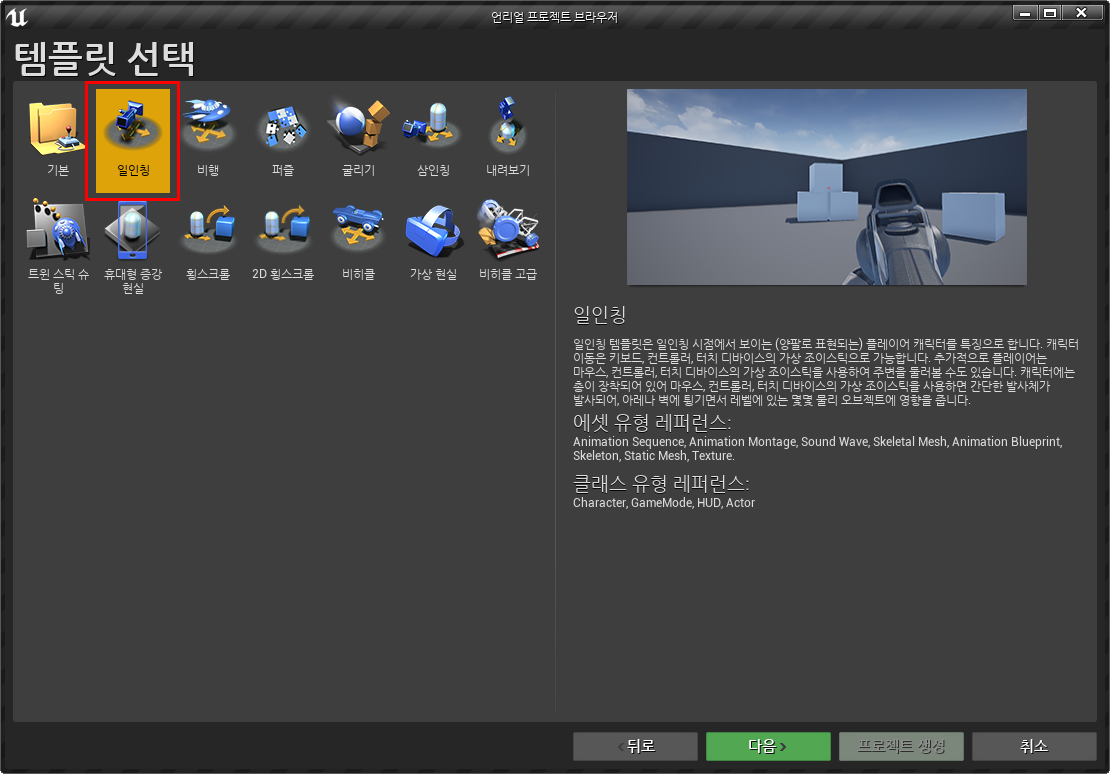The width and height of the screenshot is (1110, 774).
Task: Click the Unreal Engine logo in the title bar
Action: [x=16, y=16]
